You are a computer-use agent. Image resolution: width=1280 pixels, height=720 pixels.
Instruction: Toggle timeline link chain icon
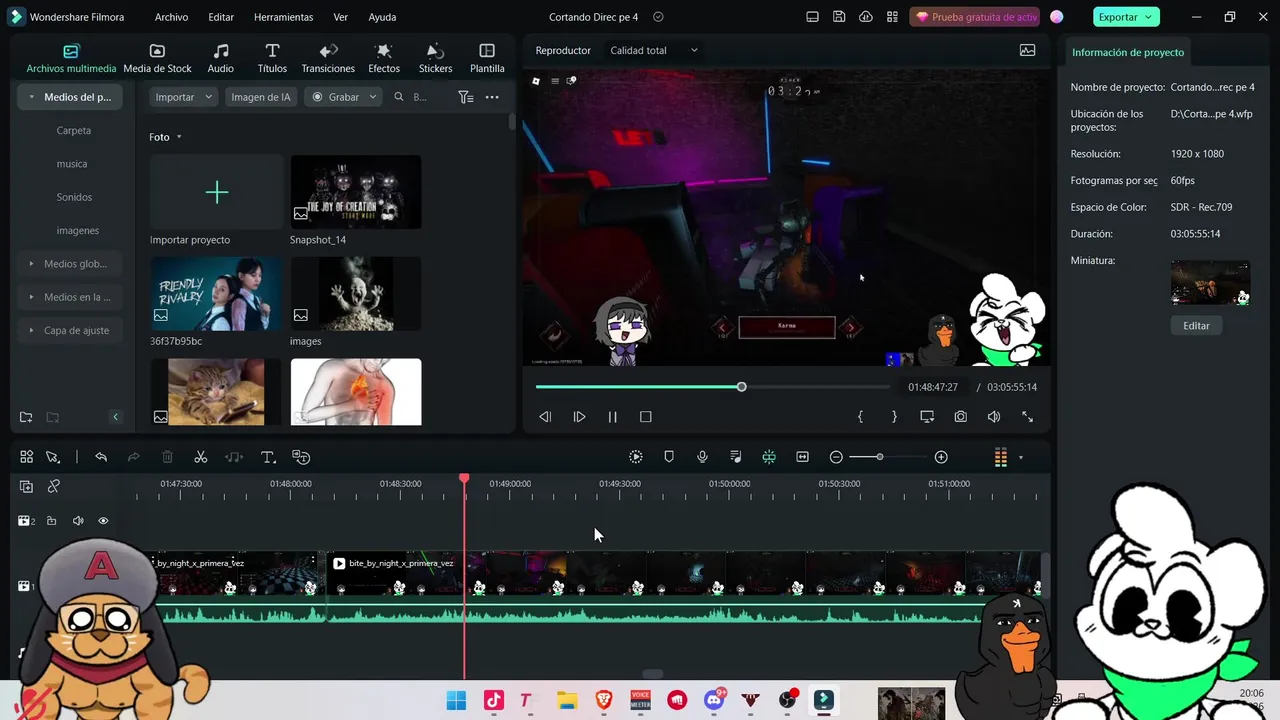coord(54,486)
